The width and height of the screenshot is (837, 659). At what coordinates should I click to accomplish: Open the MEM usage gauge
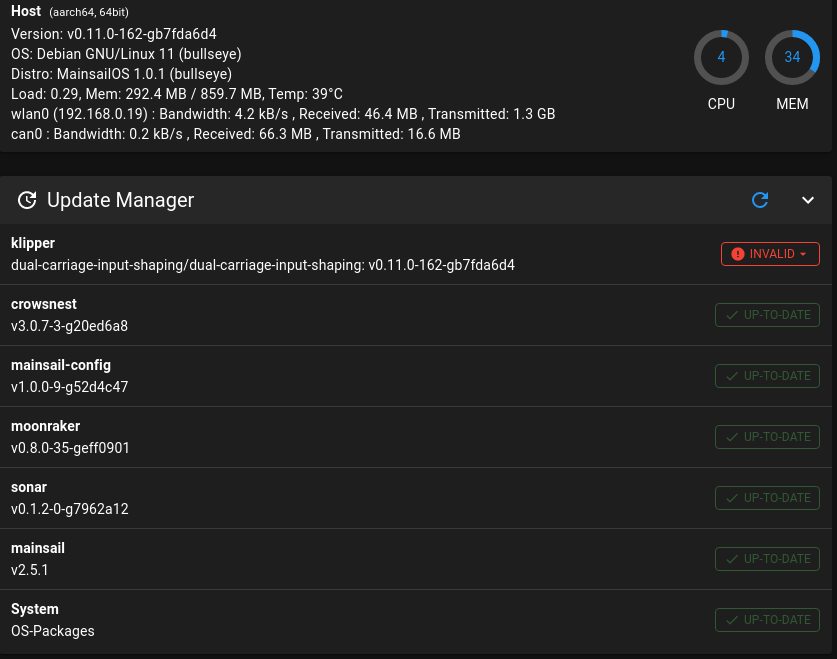coord(792,57)
